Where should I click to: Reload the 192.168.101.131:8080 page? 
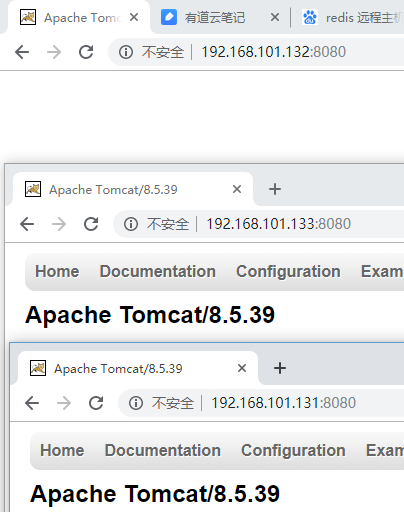click(96, 403)
